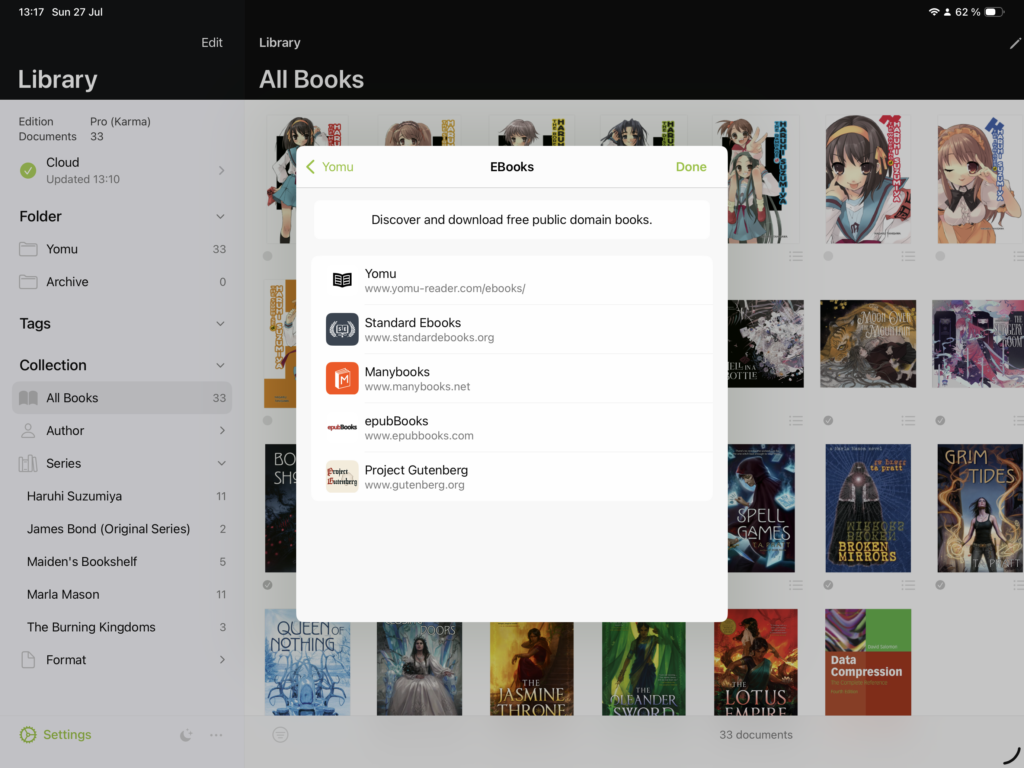The width and height of the screenshot is (1024, 768).
Task: Toggle read checkmark under Grim Tides
Action: click(940, 585)
